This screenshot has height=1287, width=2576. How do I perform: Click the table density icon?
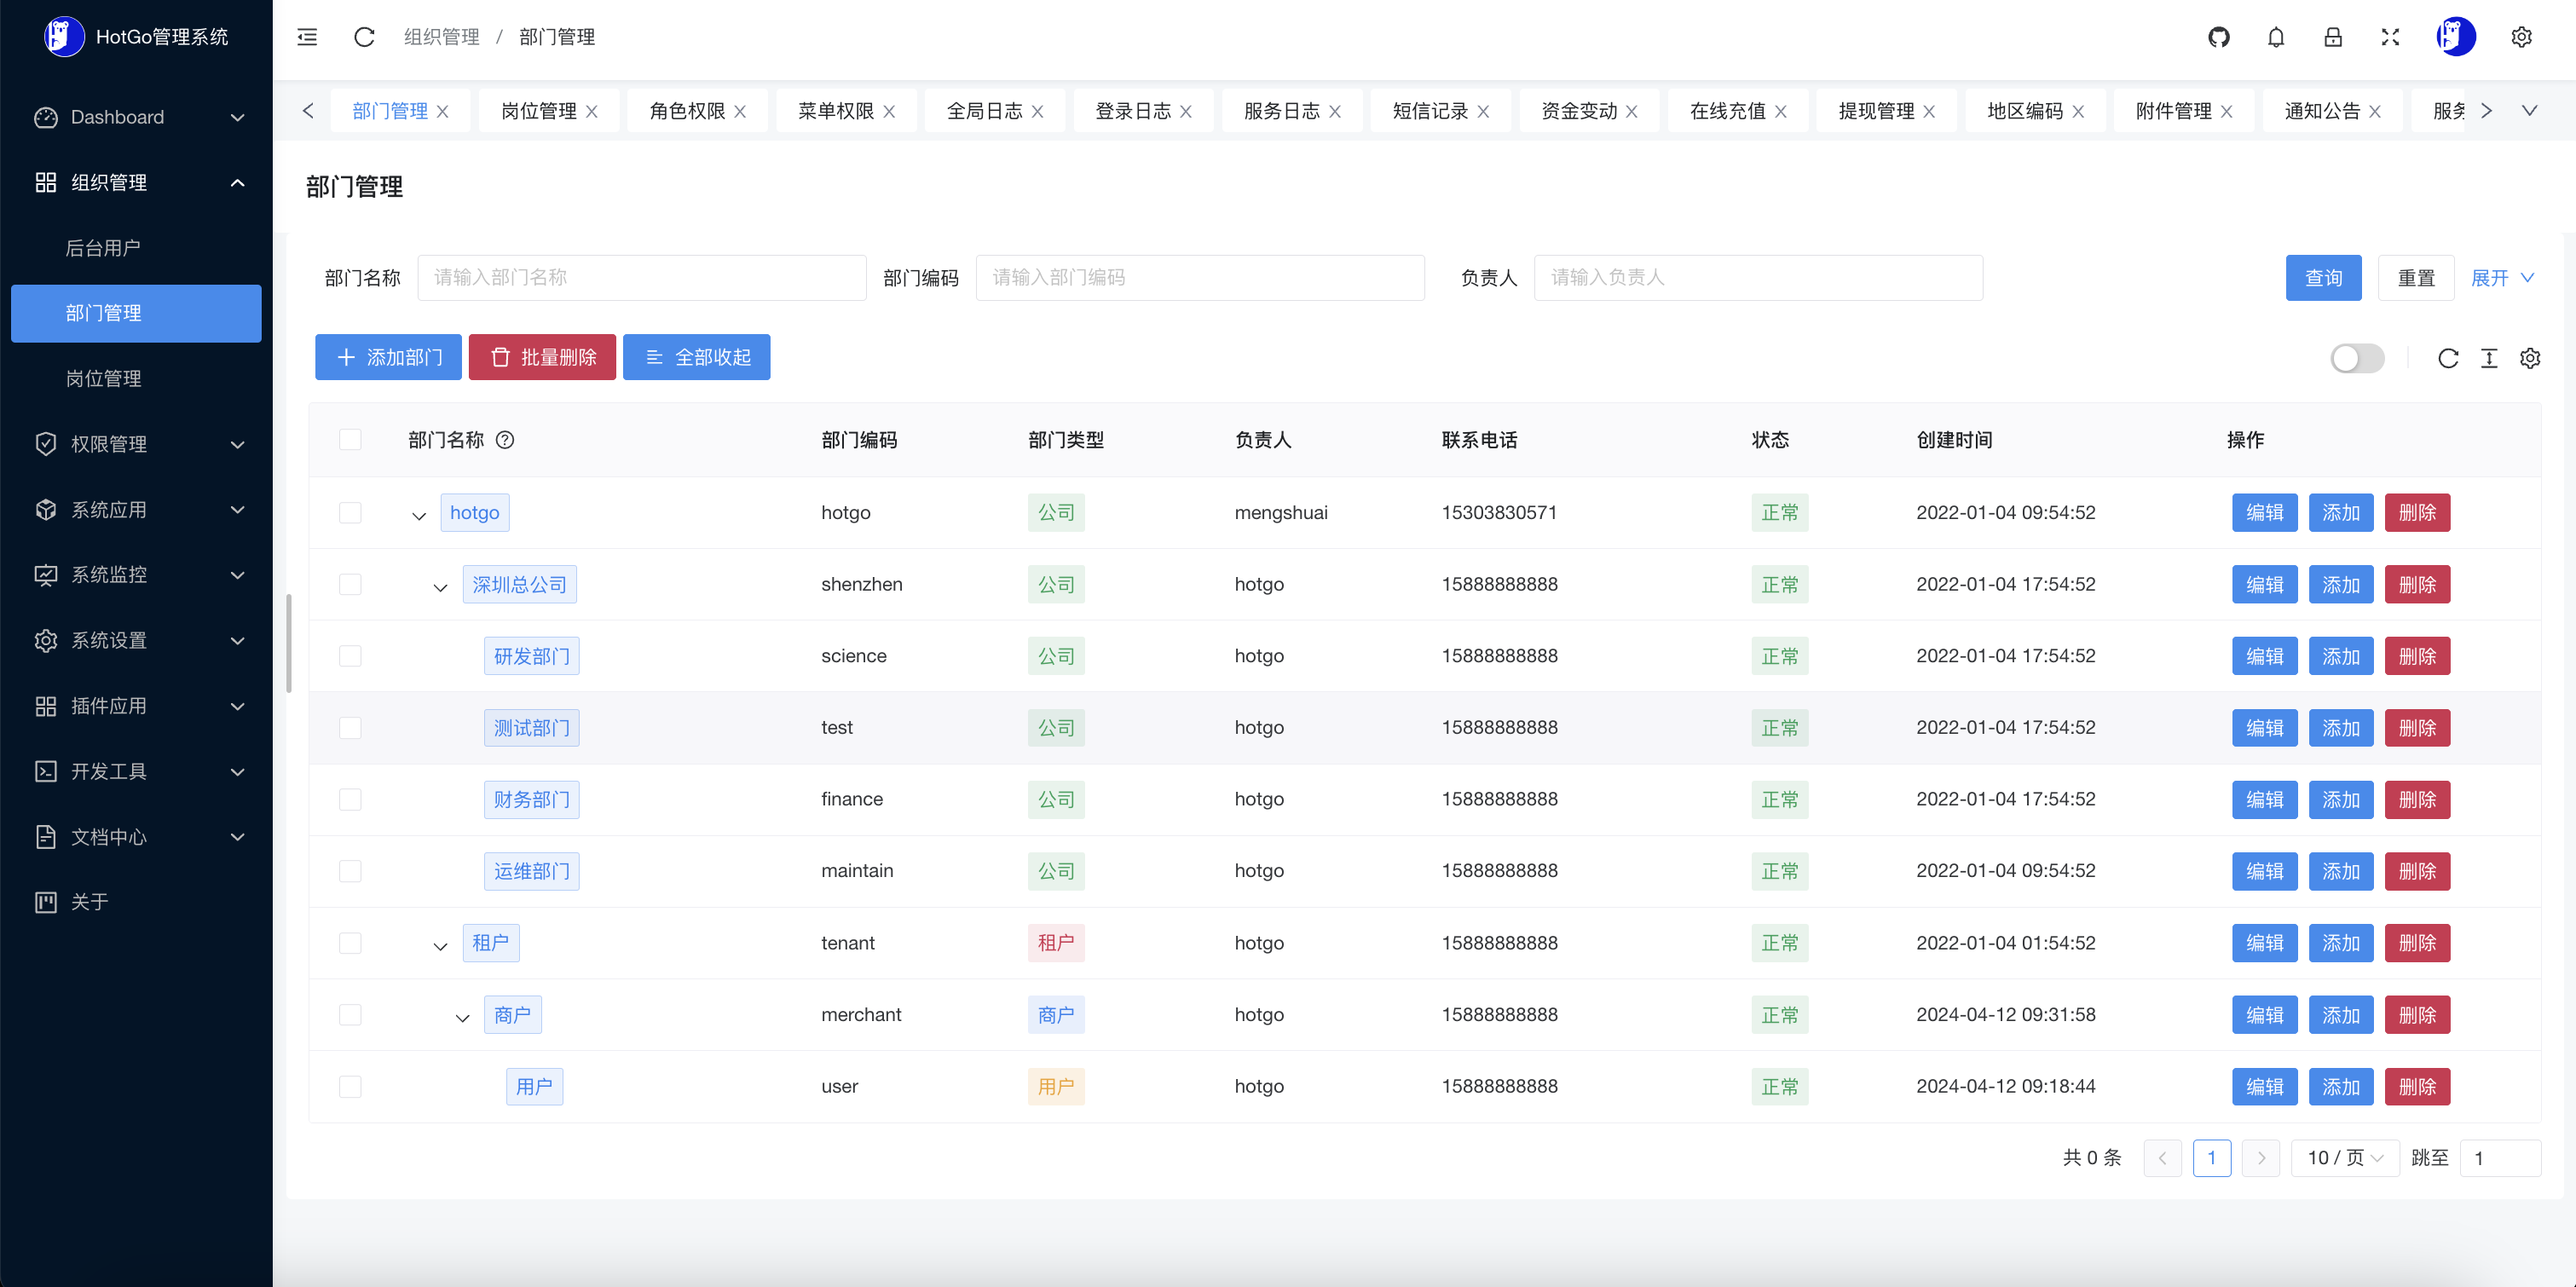point(2489,358)
